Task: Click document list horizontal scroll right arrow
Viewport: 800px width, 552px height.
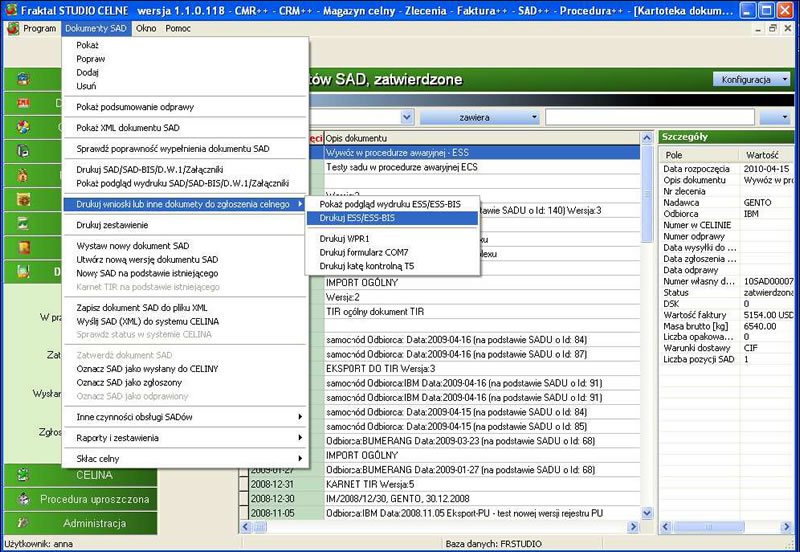Action: point(634,526)
